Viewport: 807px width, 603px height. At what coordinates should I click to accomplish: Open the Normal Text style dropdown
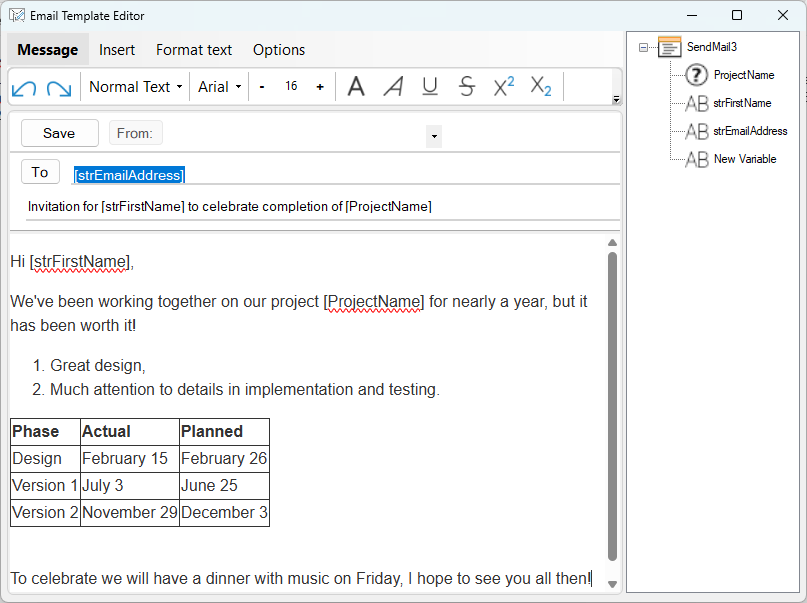pos(135,87)
